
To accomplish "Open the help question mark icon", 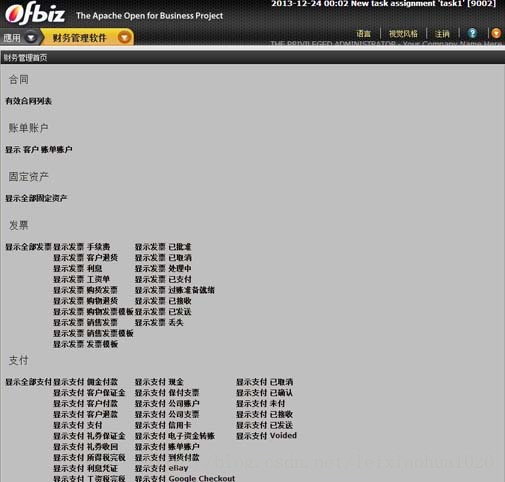I will click(472, 33).
